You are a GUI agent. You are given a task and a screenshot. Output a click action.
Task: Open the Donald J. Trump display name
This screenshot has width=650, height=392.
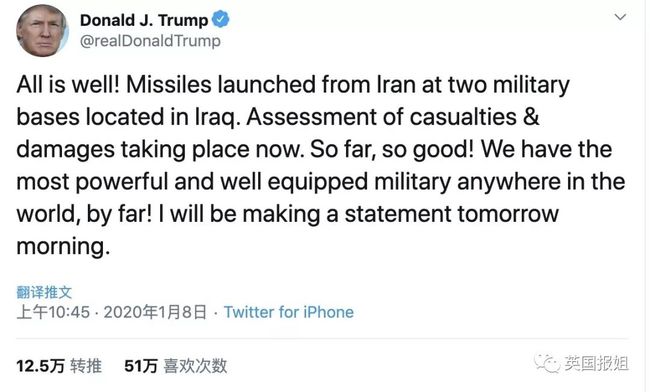click(144, 20)
